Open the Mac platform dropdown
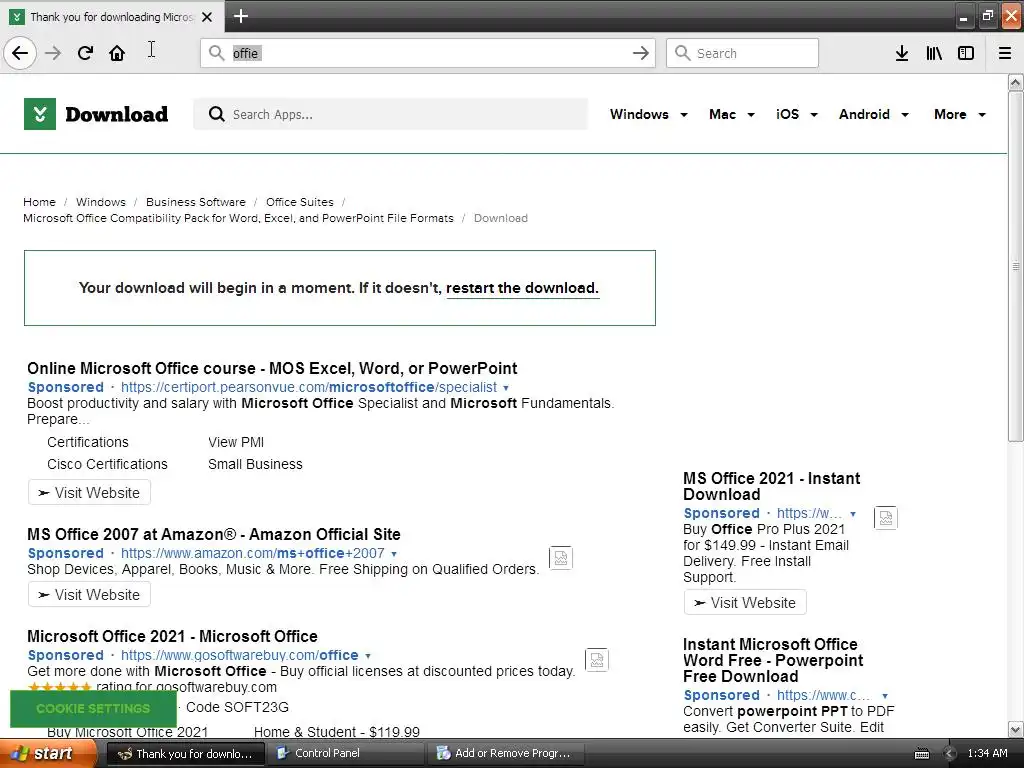This screenshot has width=1024, height=768. (731, 114)
